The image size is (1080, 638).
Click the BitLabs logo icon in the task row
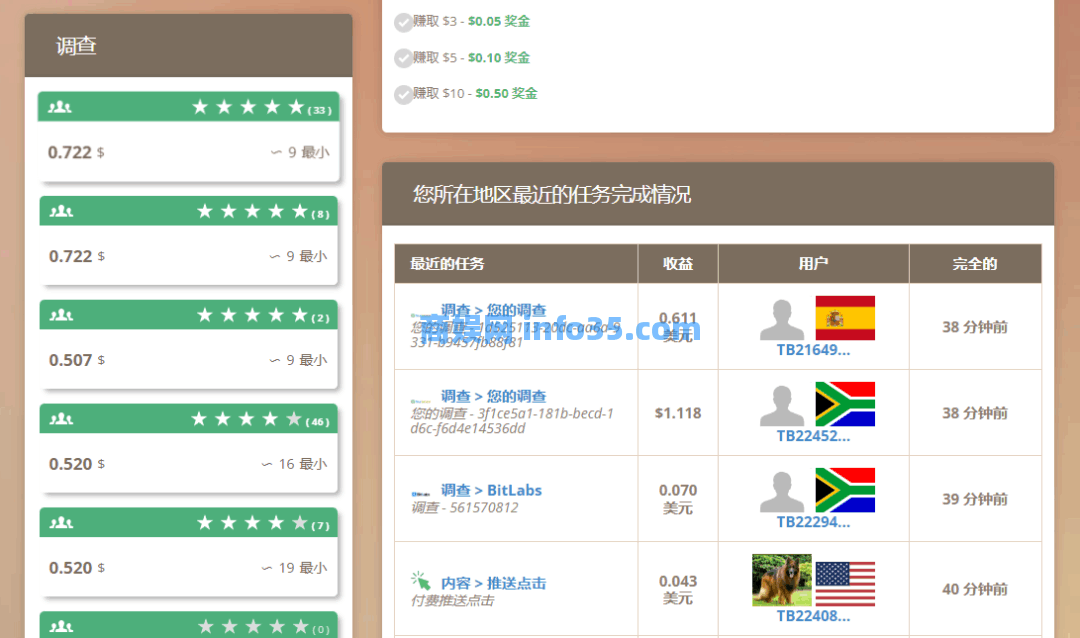point(420,493)
